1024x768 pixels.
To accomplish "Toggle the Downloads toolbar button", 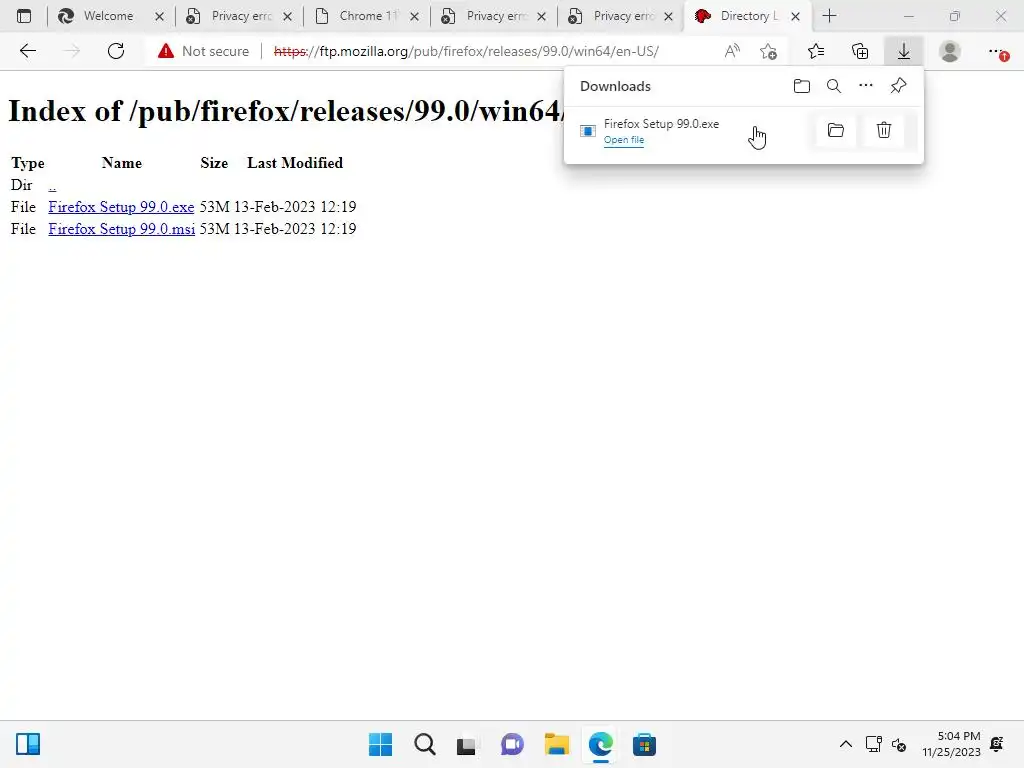I will click(x=904, y=51).
